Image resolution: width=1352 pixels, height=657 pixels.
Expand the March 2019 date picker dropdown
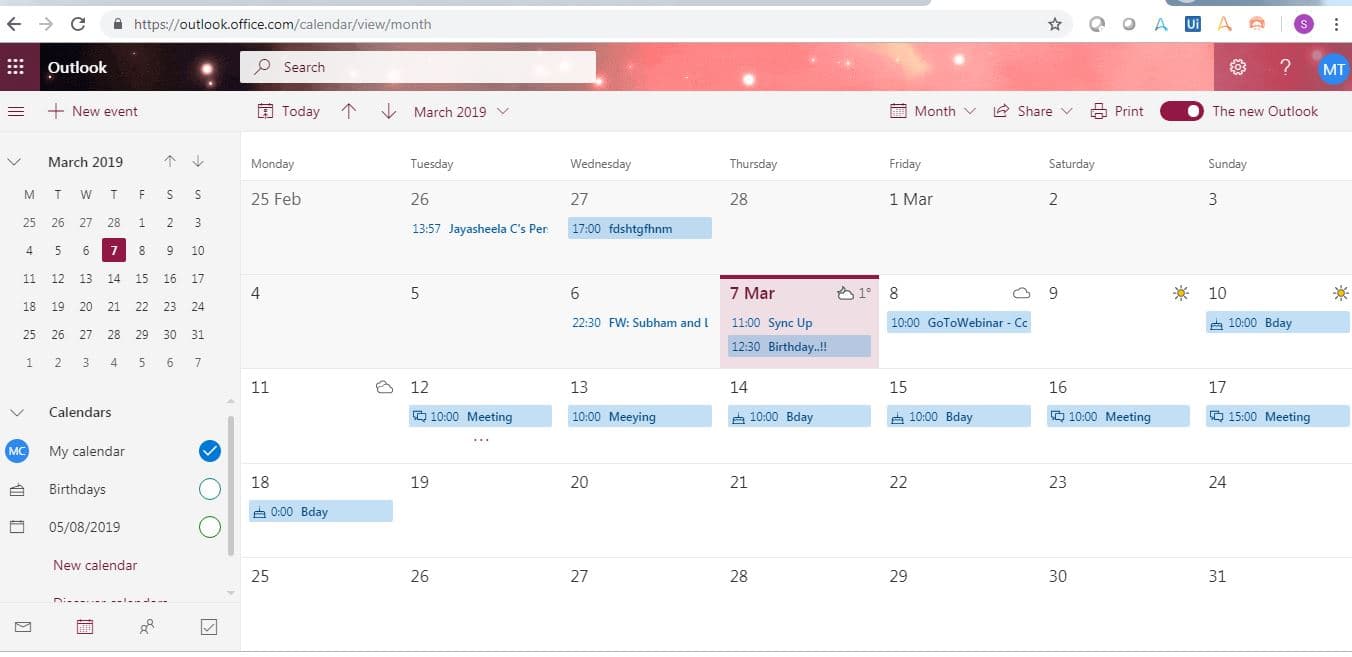point(461,111)
